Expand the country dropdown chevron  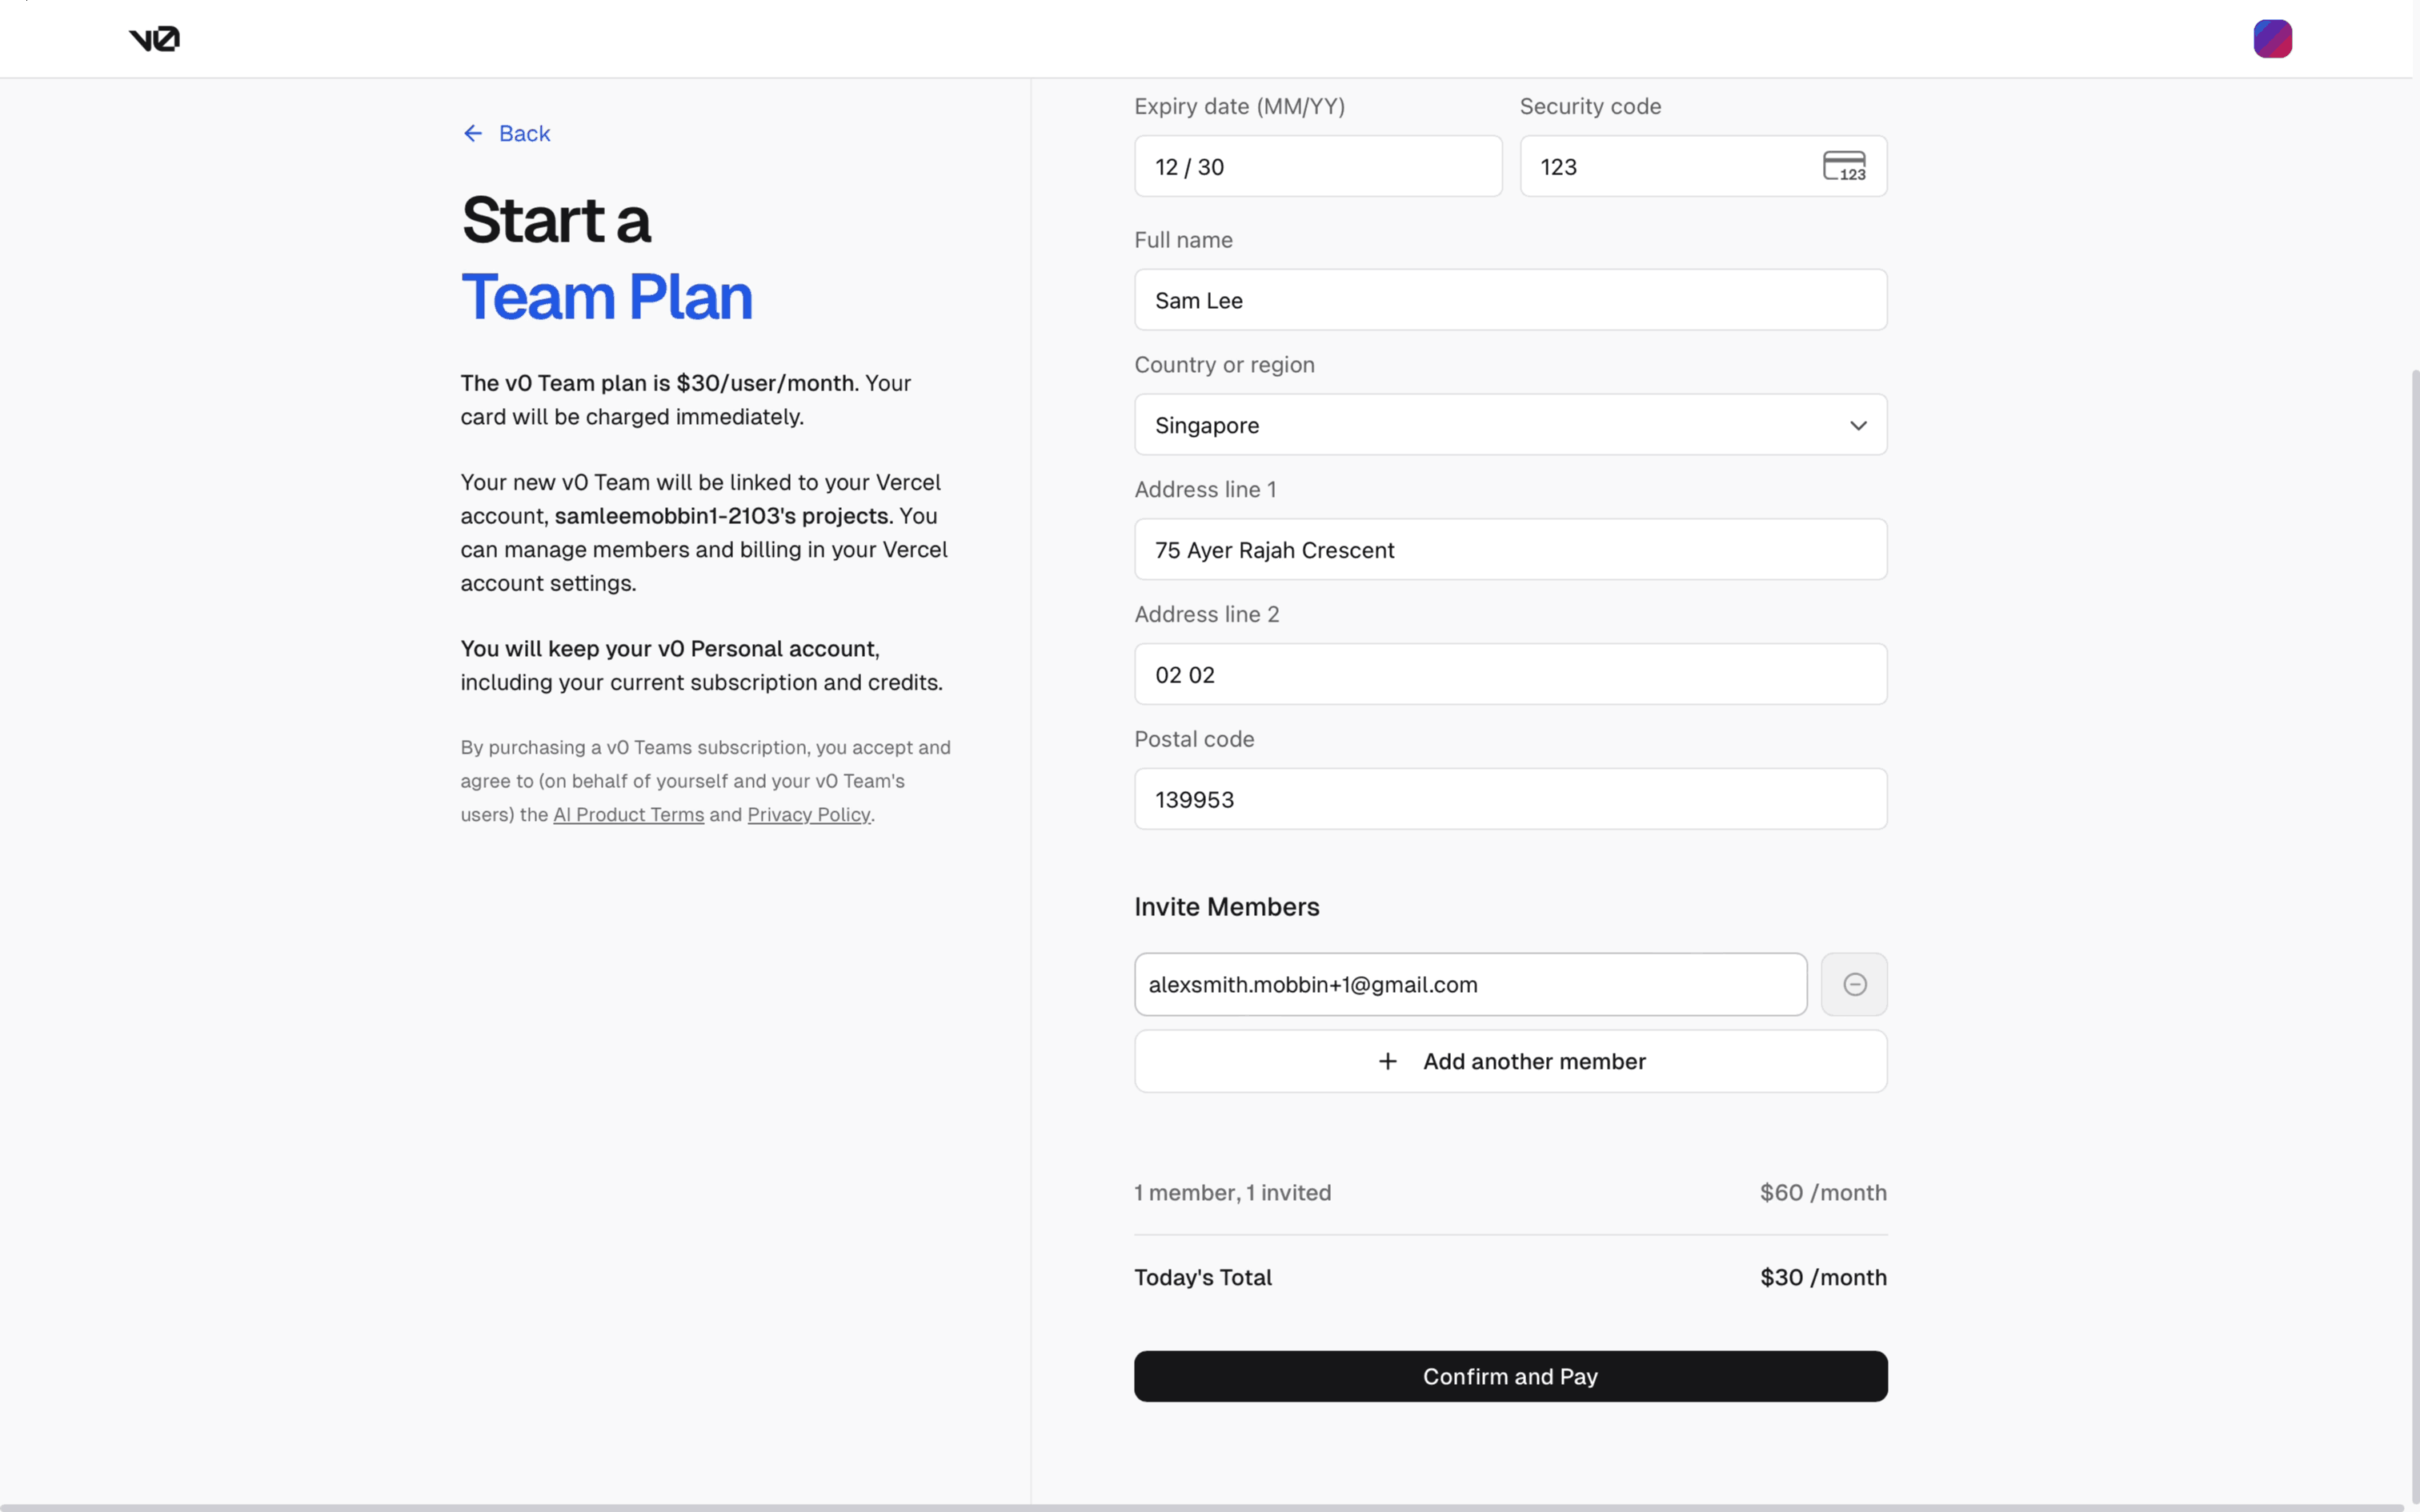click(x=1857, y=425)
